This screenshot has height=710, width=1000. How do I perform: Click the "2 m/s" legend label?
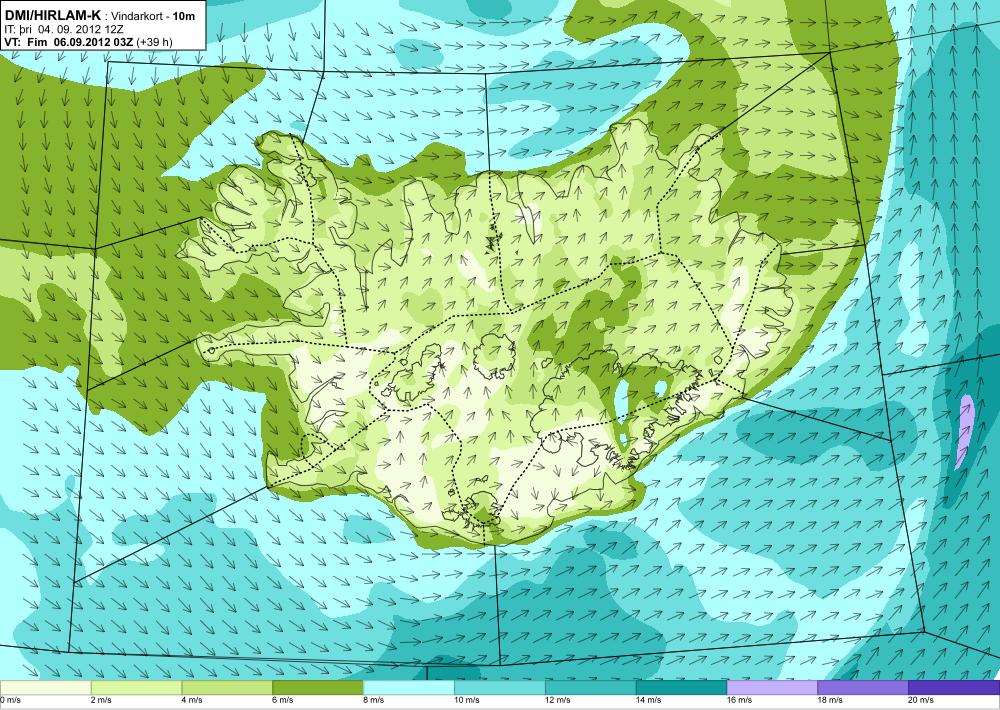[x=102, y=700]
